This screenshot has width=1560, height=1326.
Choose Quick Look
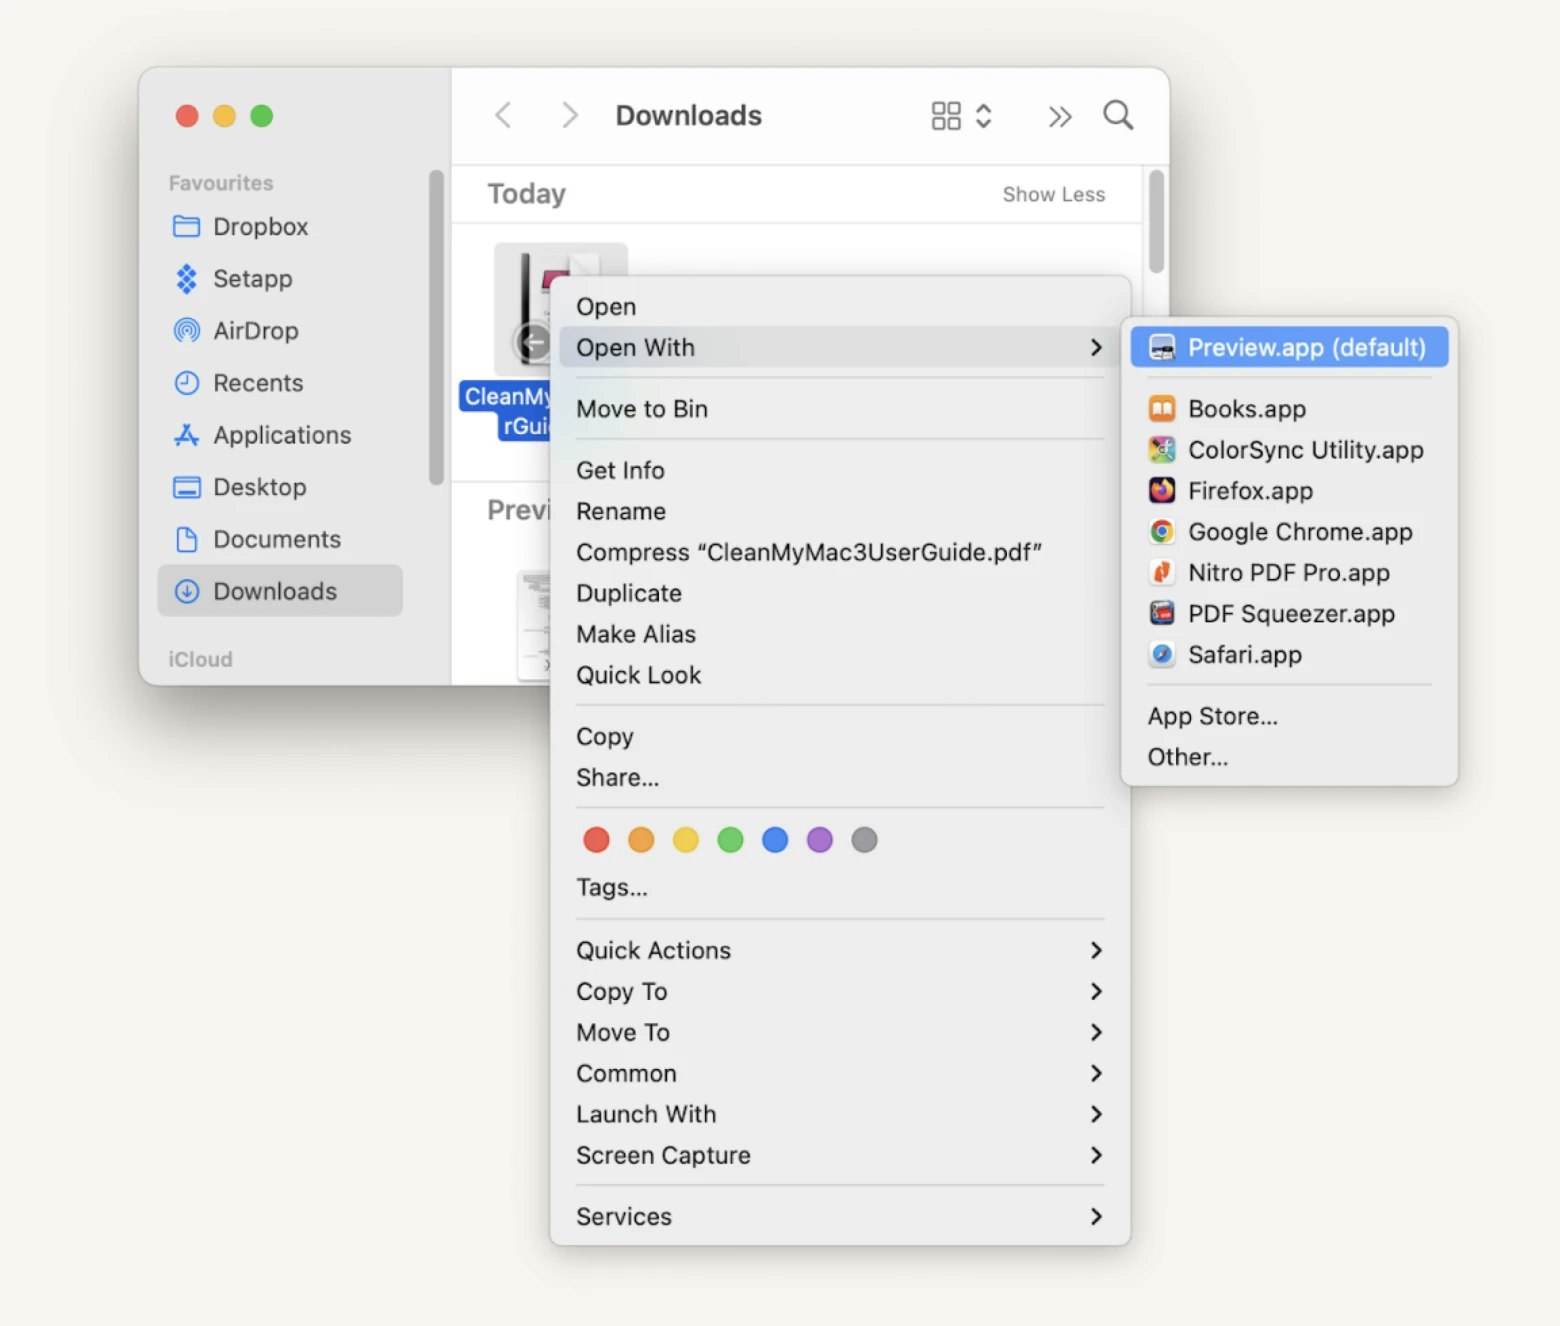840,676
